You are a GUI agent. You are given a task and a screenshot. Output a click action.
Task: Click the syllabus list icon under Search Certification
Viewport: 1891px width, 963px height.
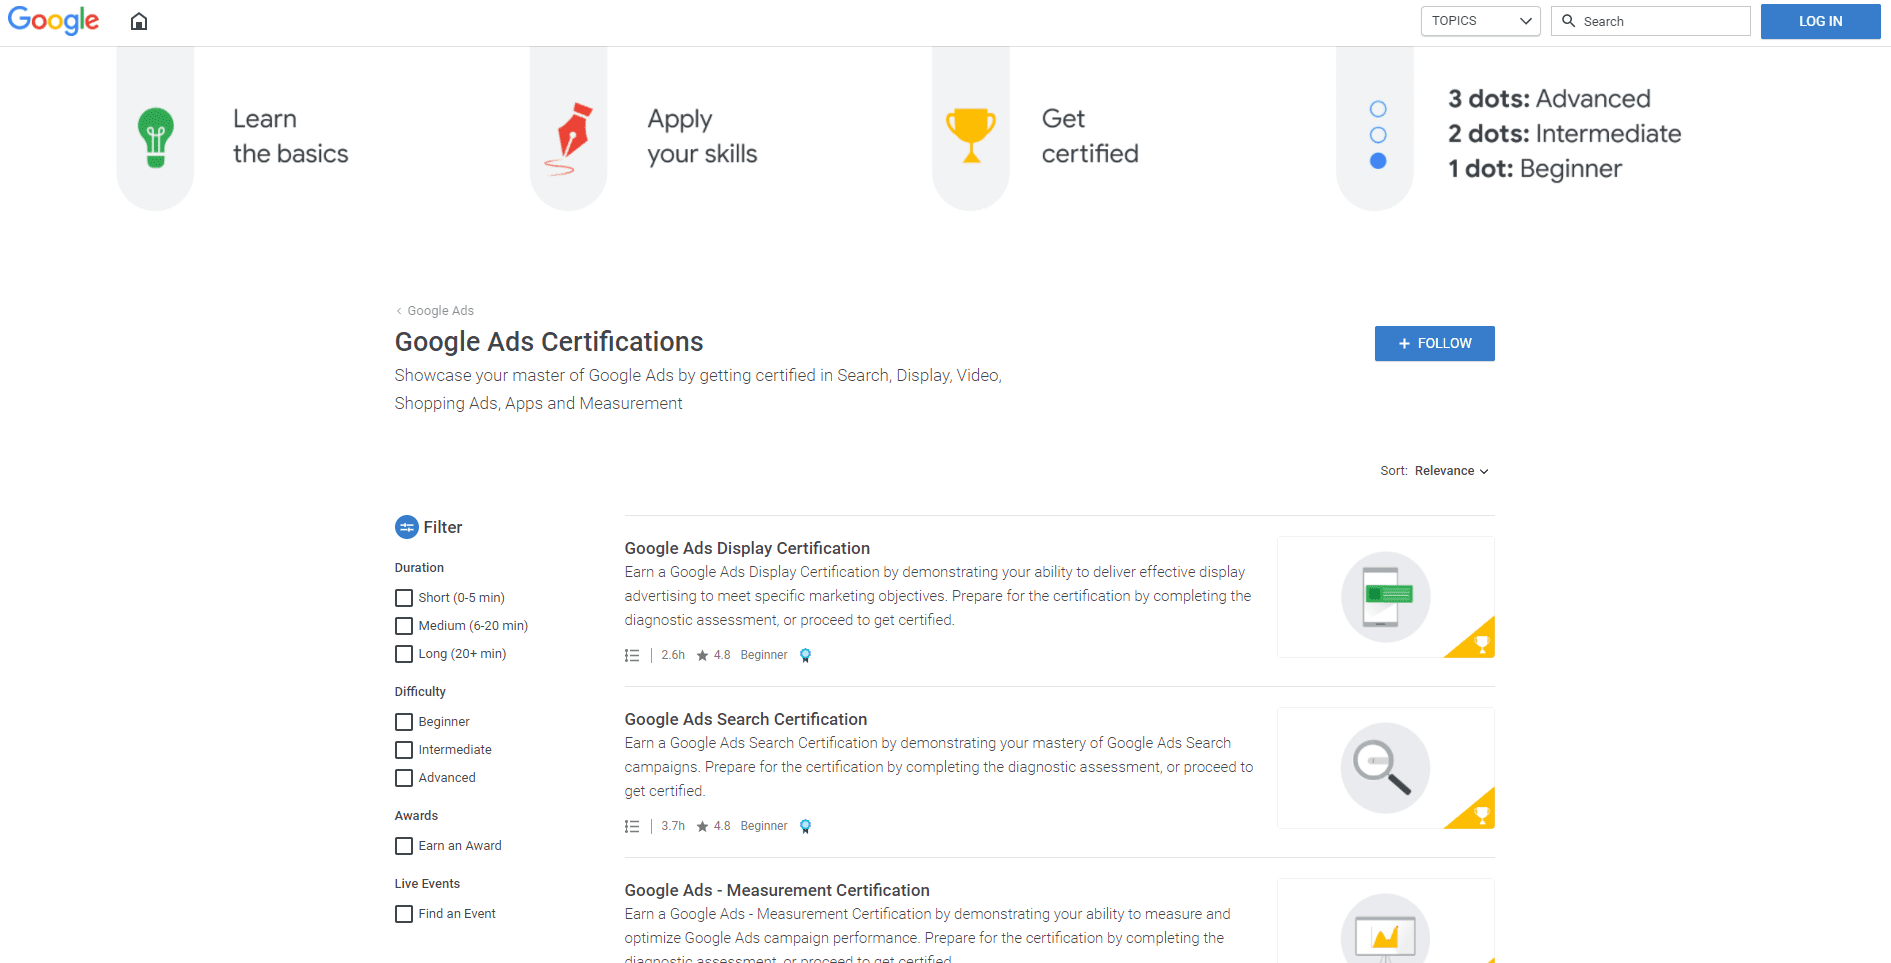[632, 826]
